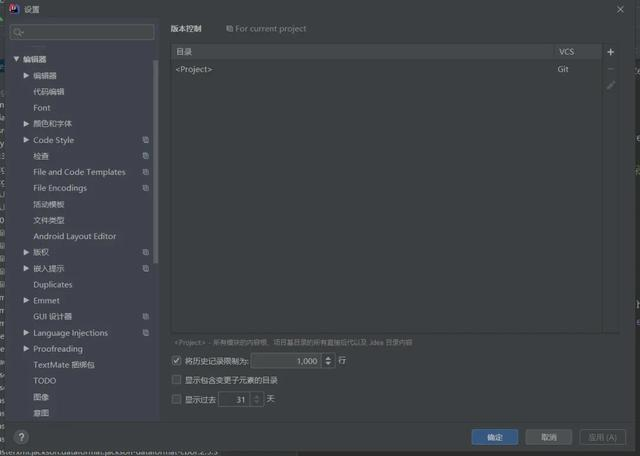640x456 pixels.
Task: Select 意图 in the tree
Action: coord(41,413)
